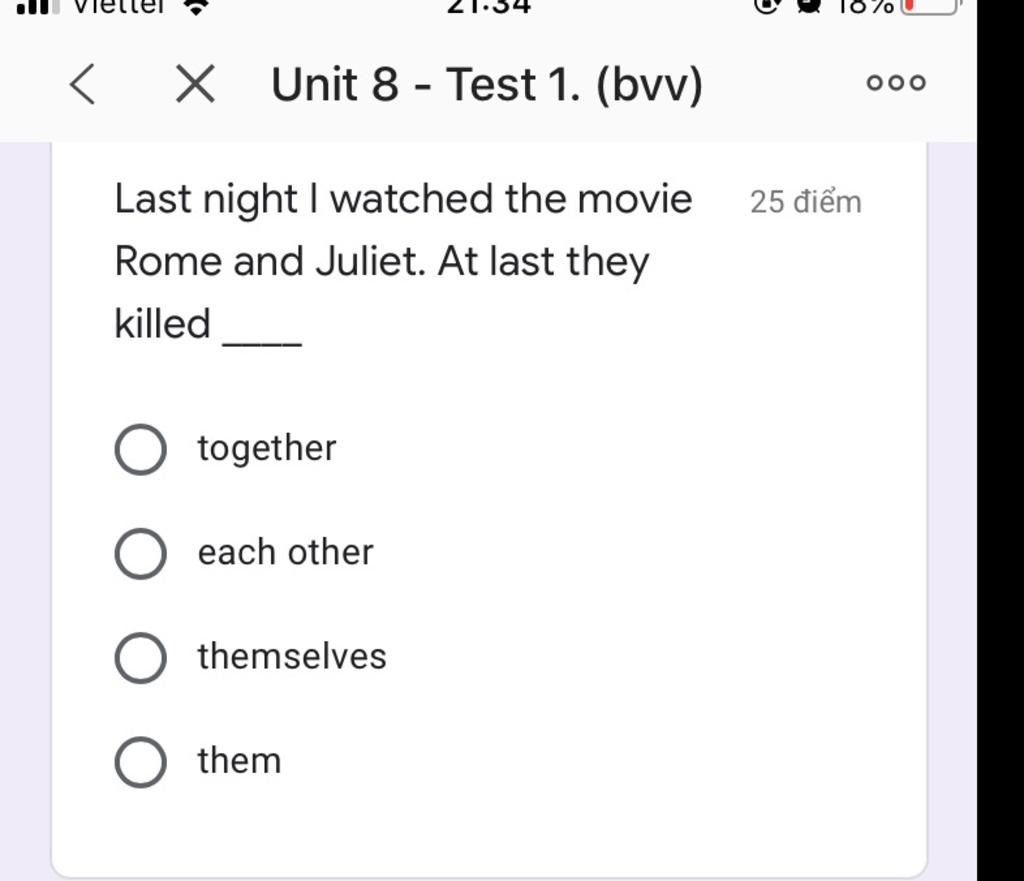The image size is (1024, 881).
Task: Tap the 'them' answer label
Action: click(x=239, y=761)
